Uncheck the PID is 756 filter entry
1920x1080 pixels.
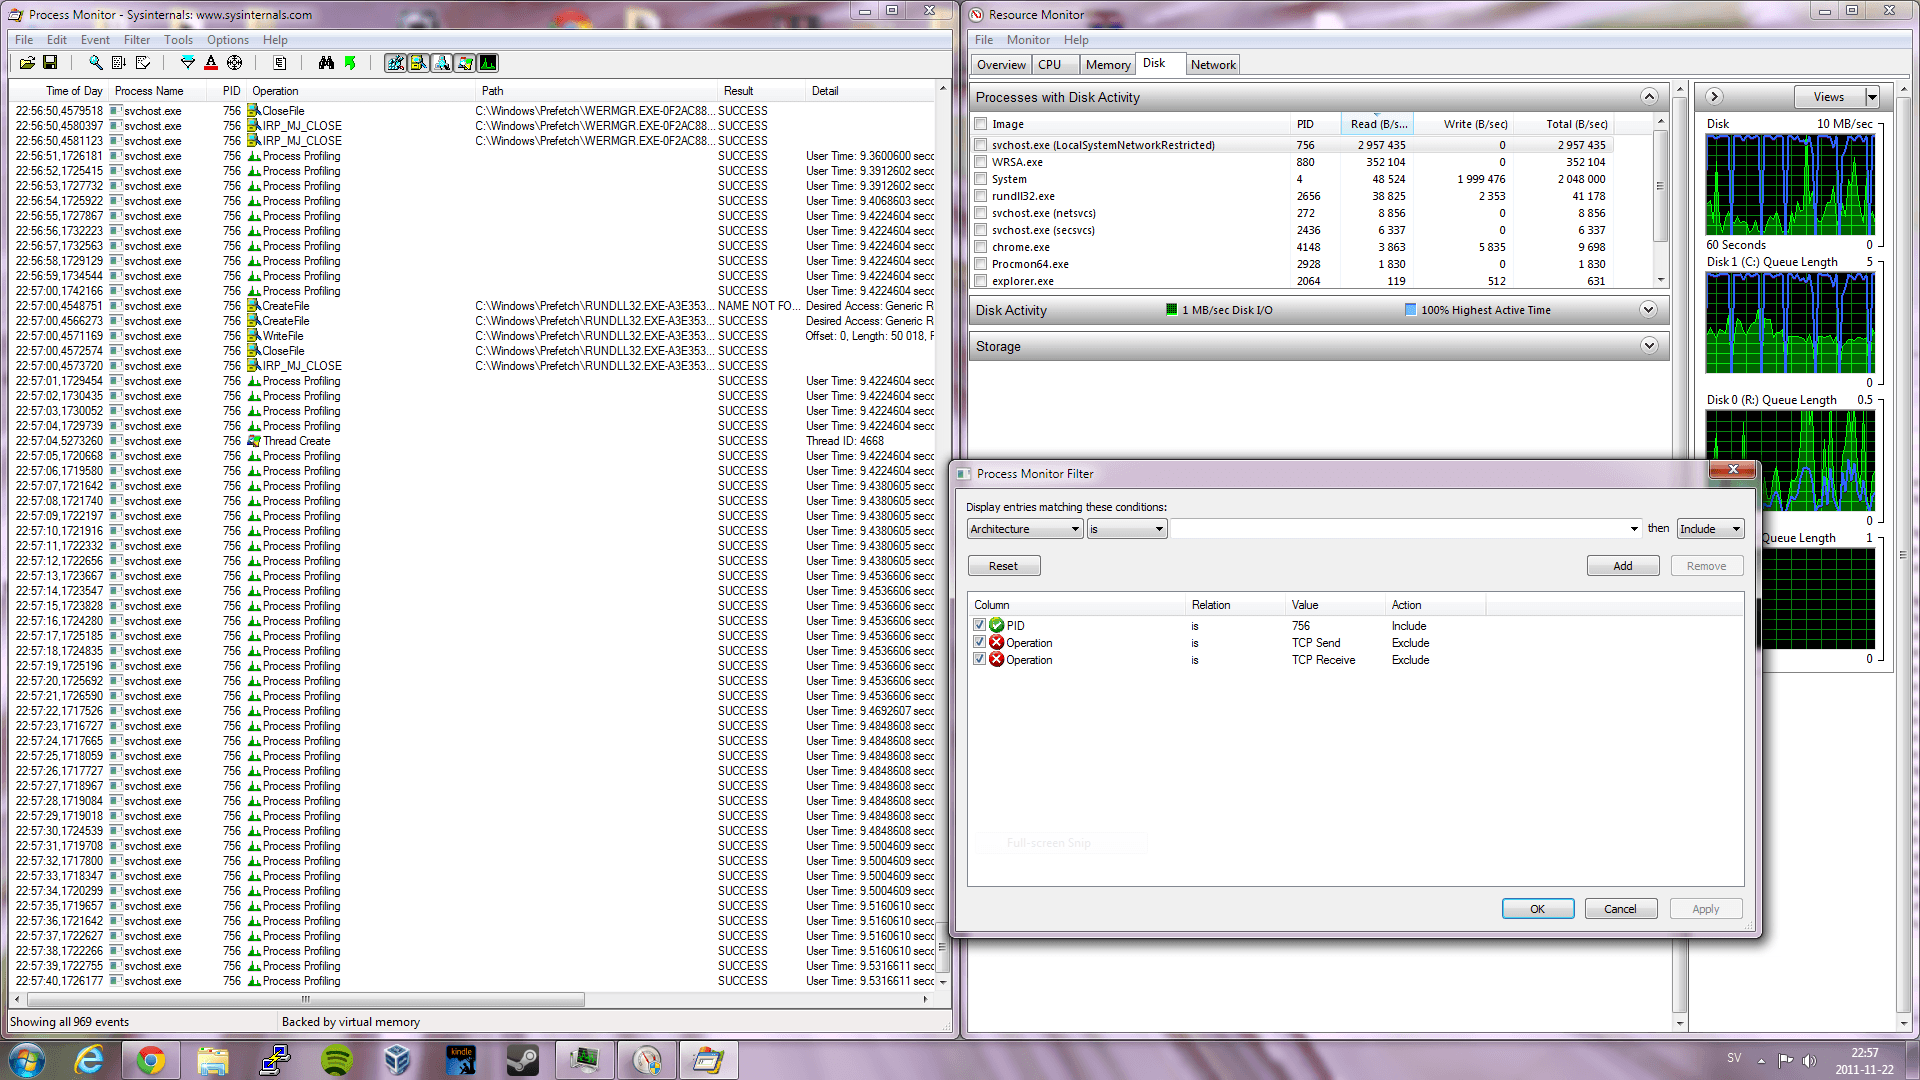(x=980, y=625)
